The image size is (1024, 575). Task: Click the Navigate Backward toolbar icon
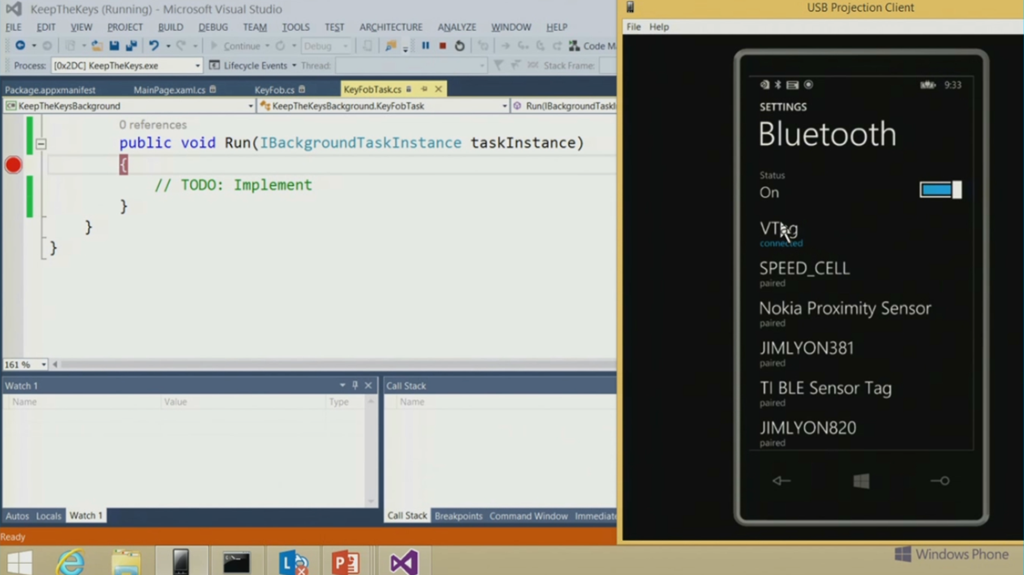pyautogui.click(x=20, y=46)
